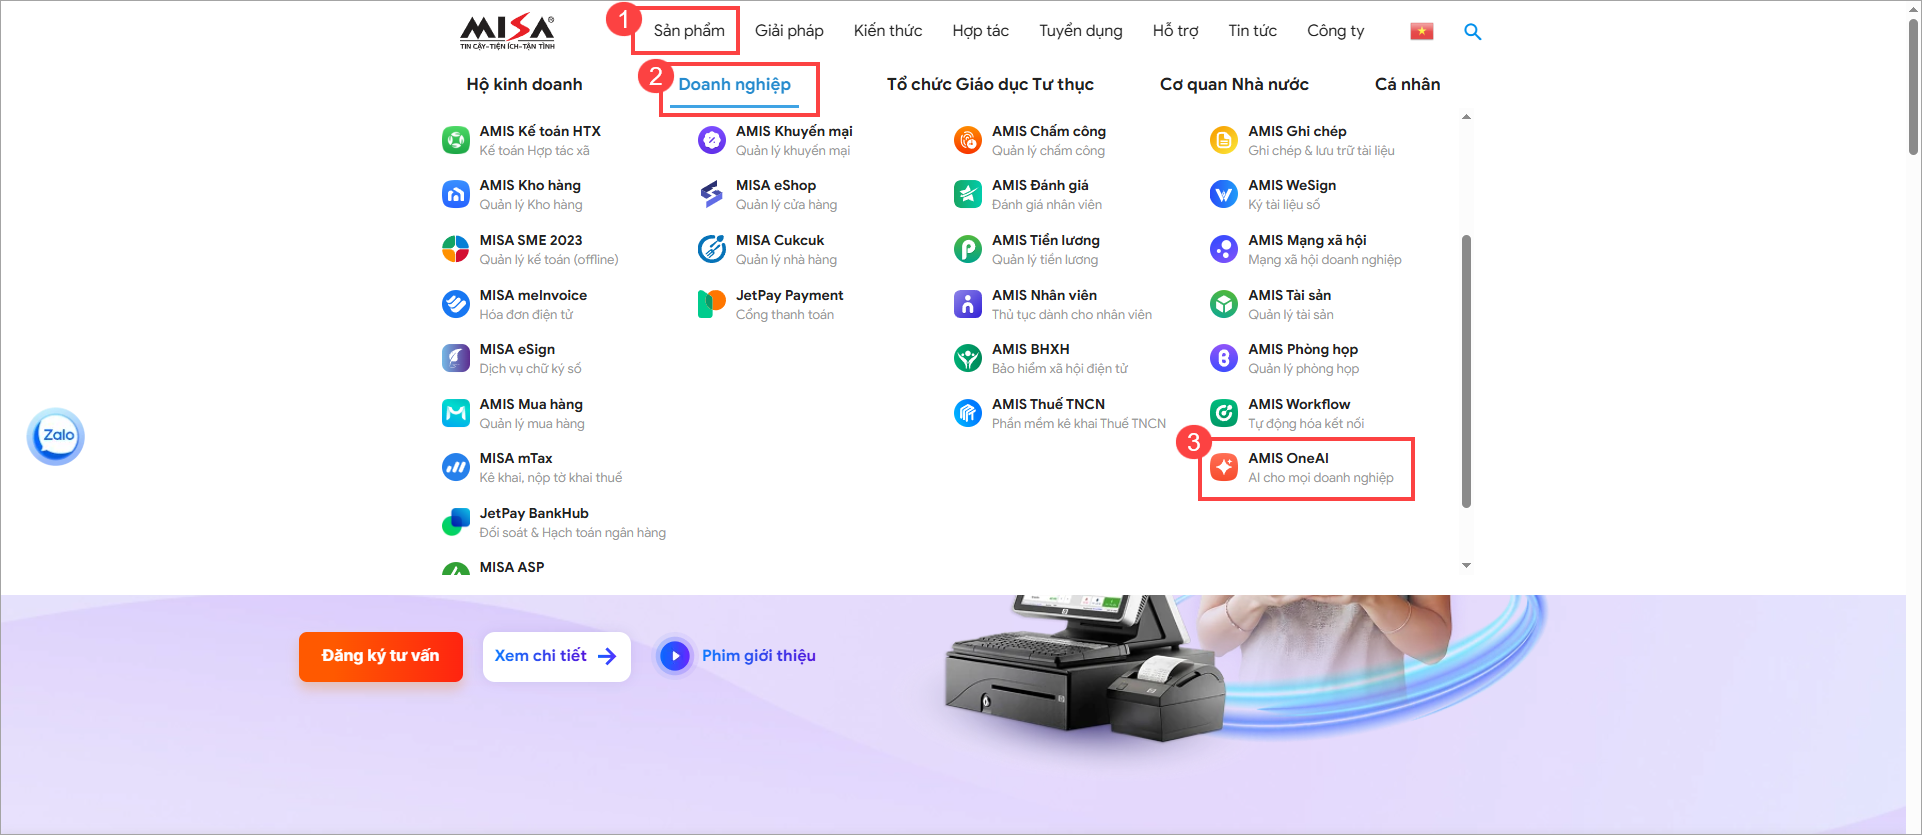The width and height of the screenshot is (1922, 835).
Task: Open the Hợp tác menu
Action: (x=980, y=31)
